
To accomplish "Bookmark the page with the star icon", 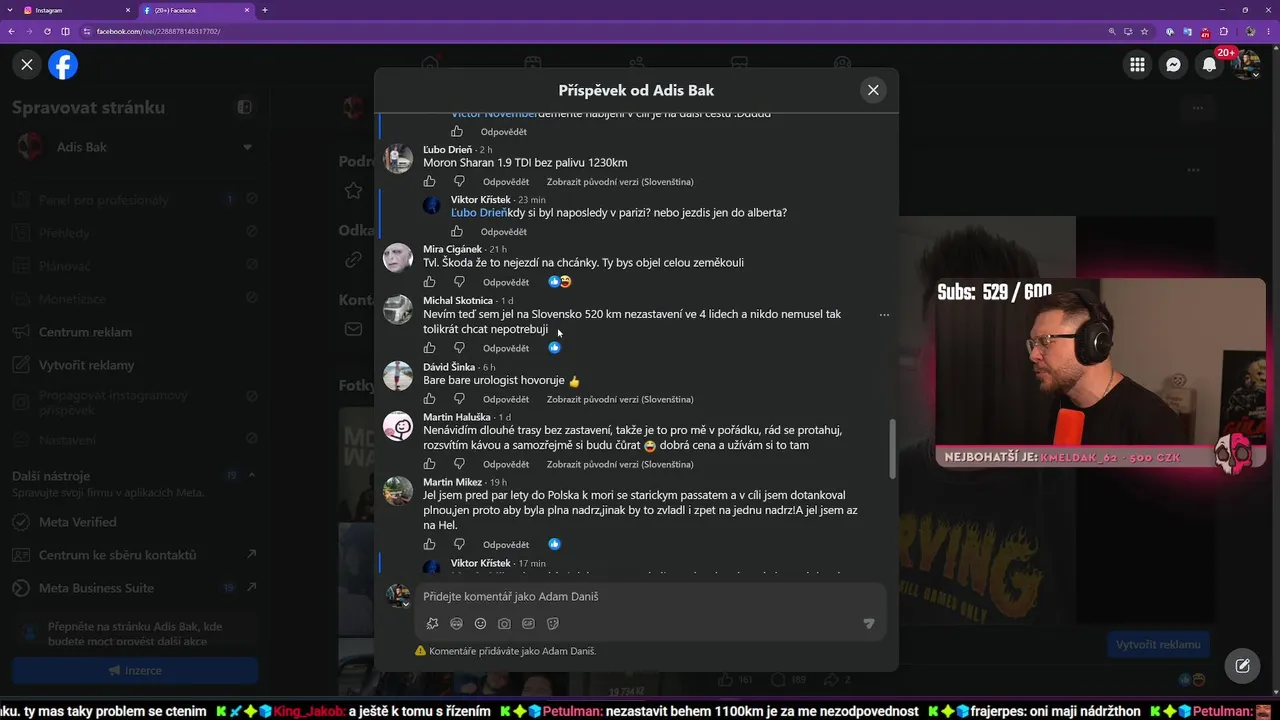I will [1144, 31].
